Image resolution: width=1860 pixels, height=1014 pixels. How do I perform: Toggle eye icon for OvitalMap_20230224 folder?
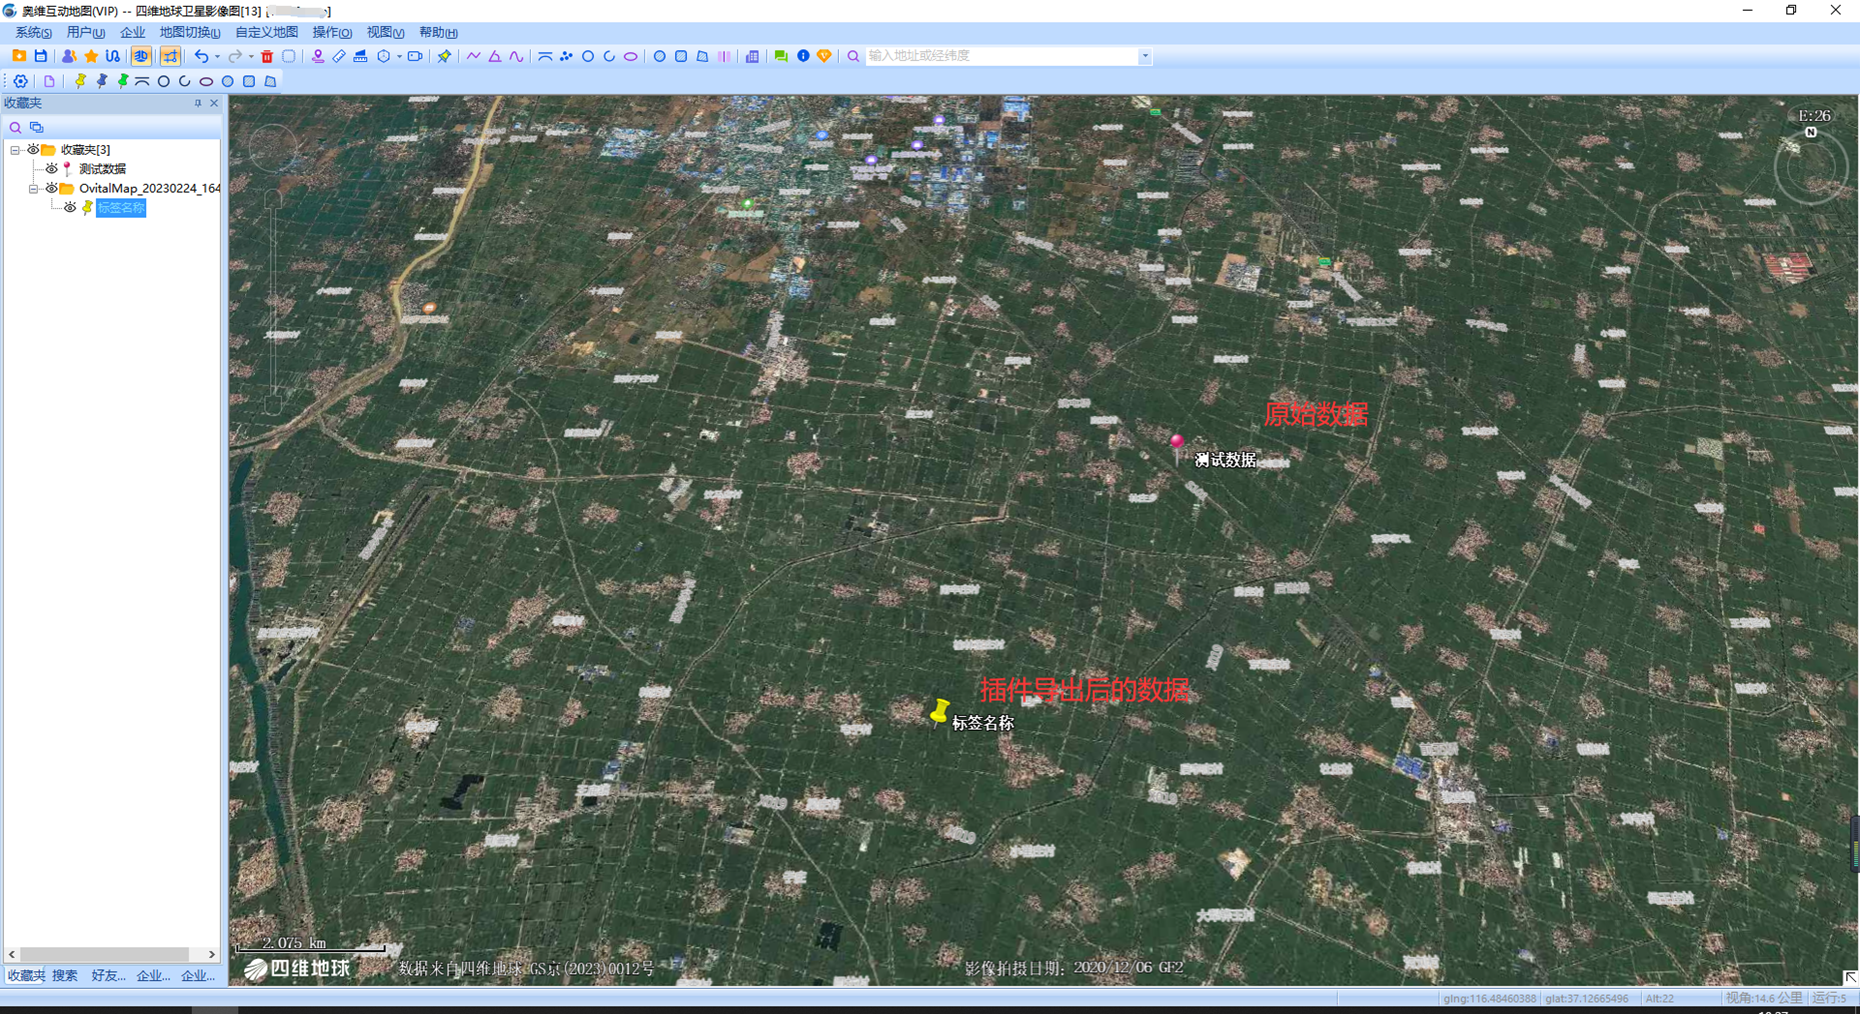coord(51,188)
